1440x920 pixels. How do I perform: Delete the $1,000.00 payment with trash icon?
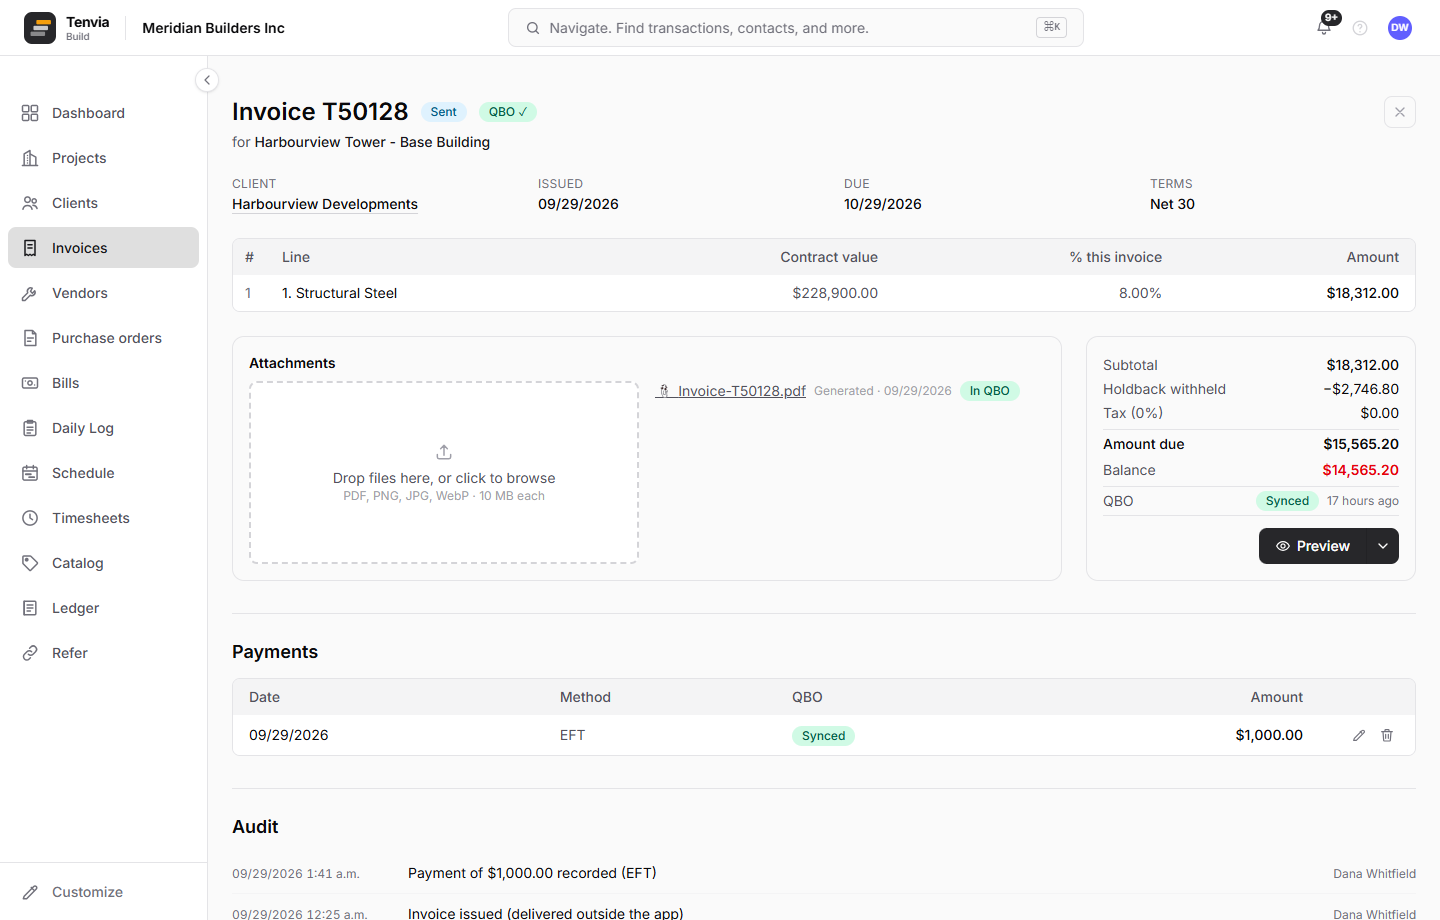tap(1387, 735)
